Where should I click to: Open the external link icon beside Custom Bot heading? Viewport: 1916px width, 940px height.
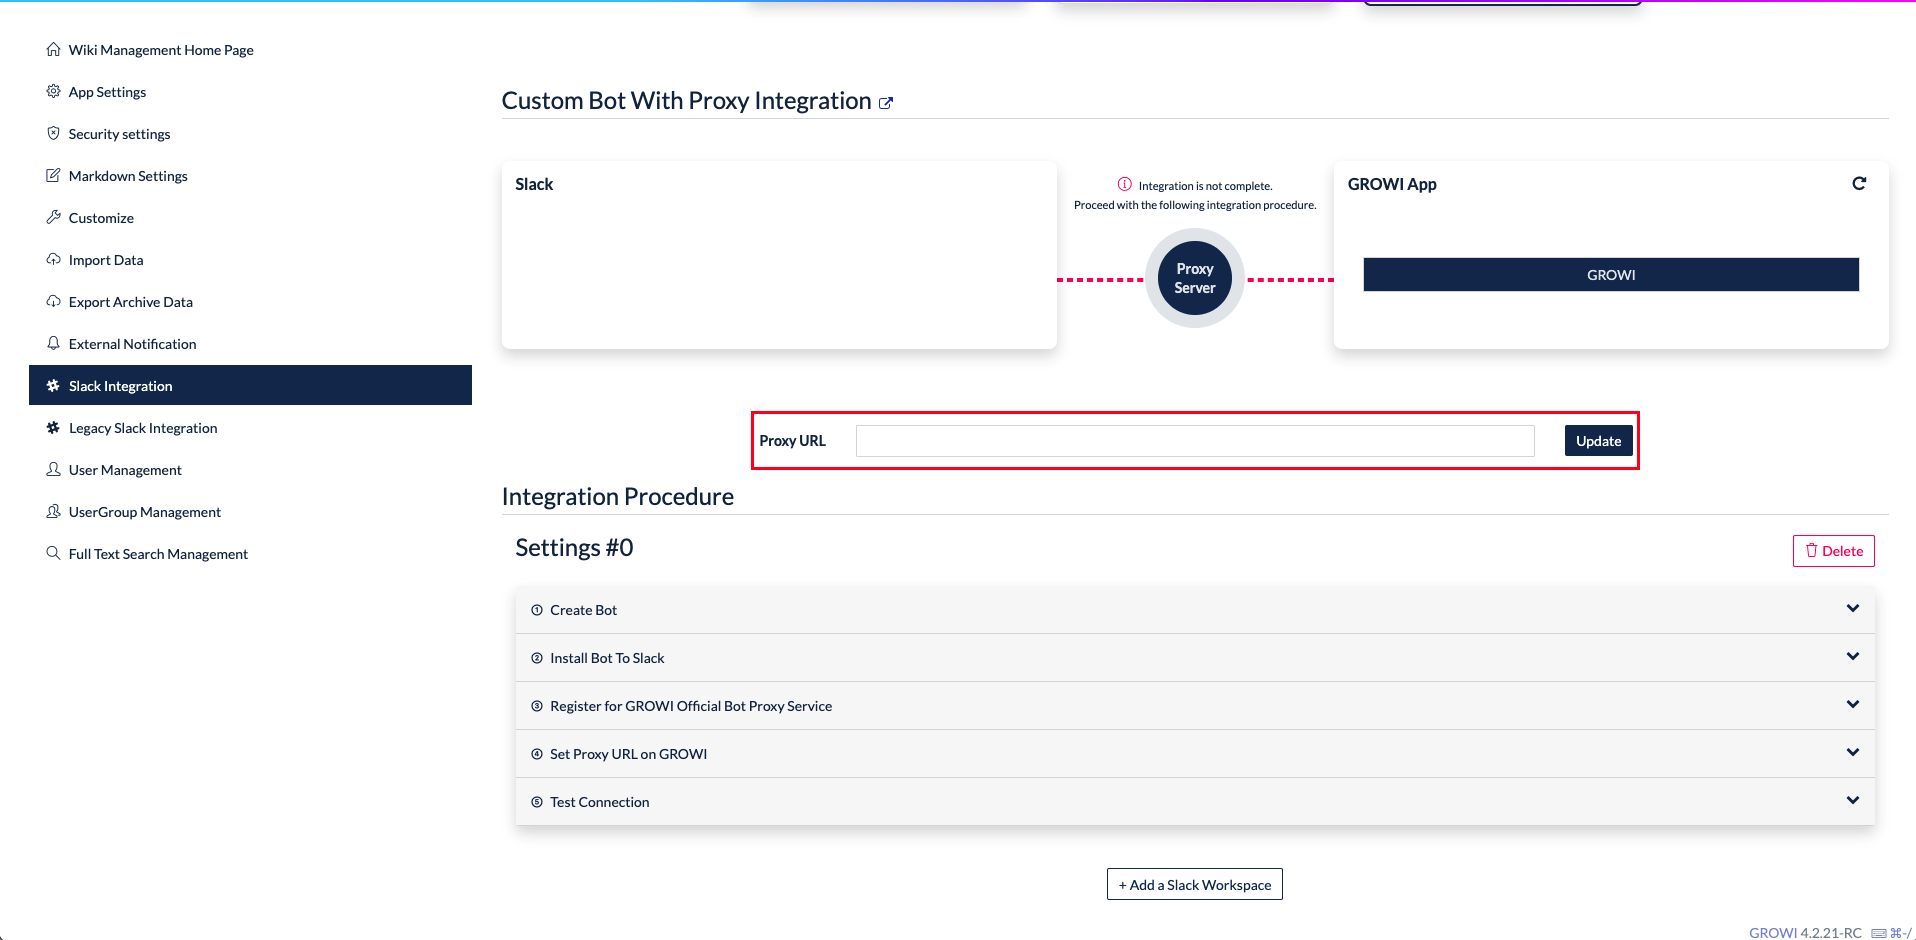(x=886, y=103)
